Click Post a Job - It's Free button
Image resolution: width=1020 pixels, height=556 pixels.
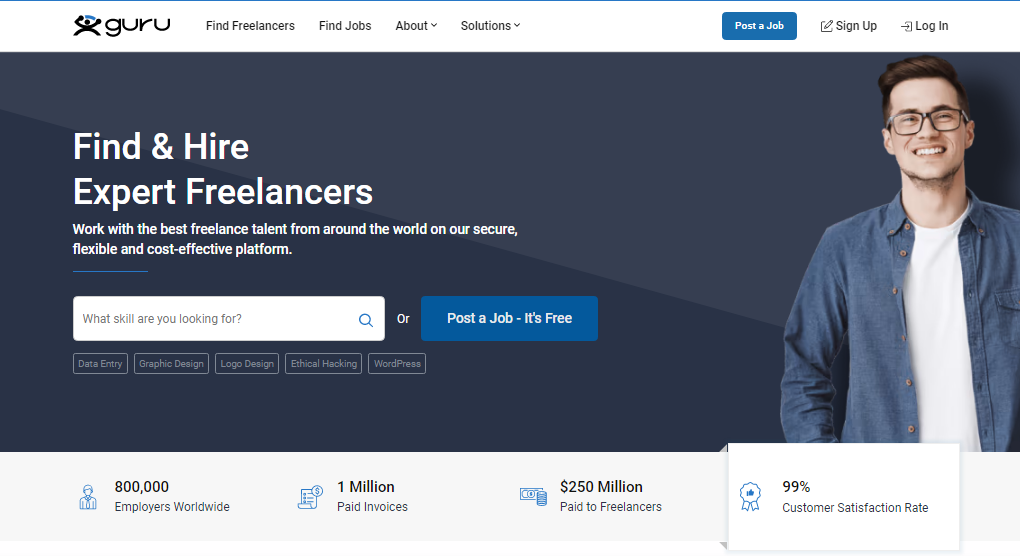[509, 319]
